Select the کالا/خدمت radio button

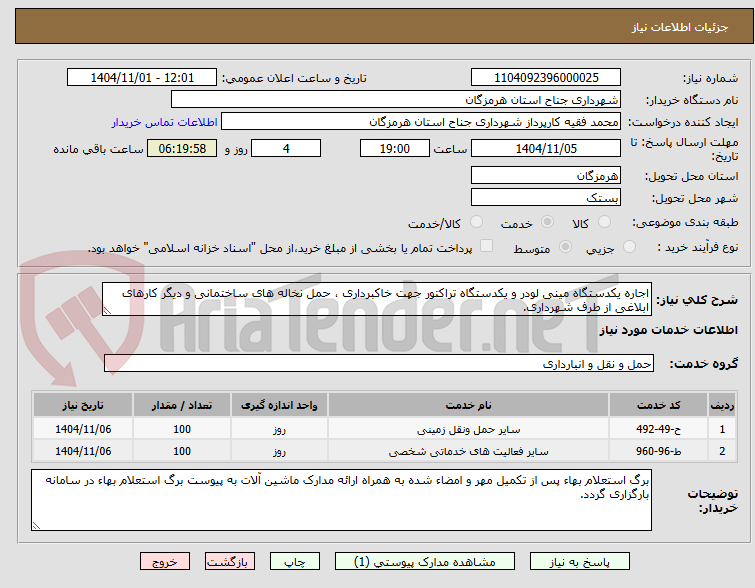click(476, 222)
